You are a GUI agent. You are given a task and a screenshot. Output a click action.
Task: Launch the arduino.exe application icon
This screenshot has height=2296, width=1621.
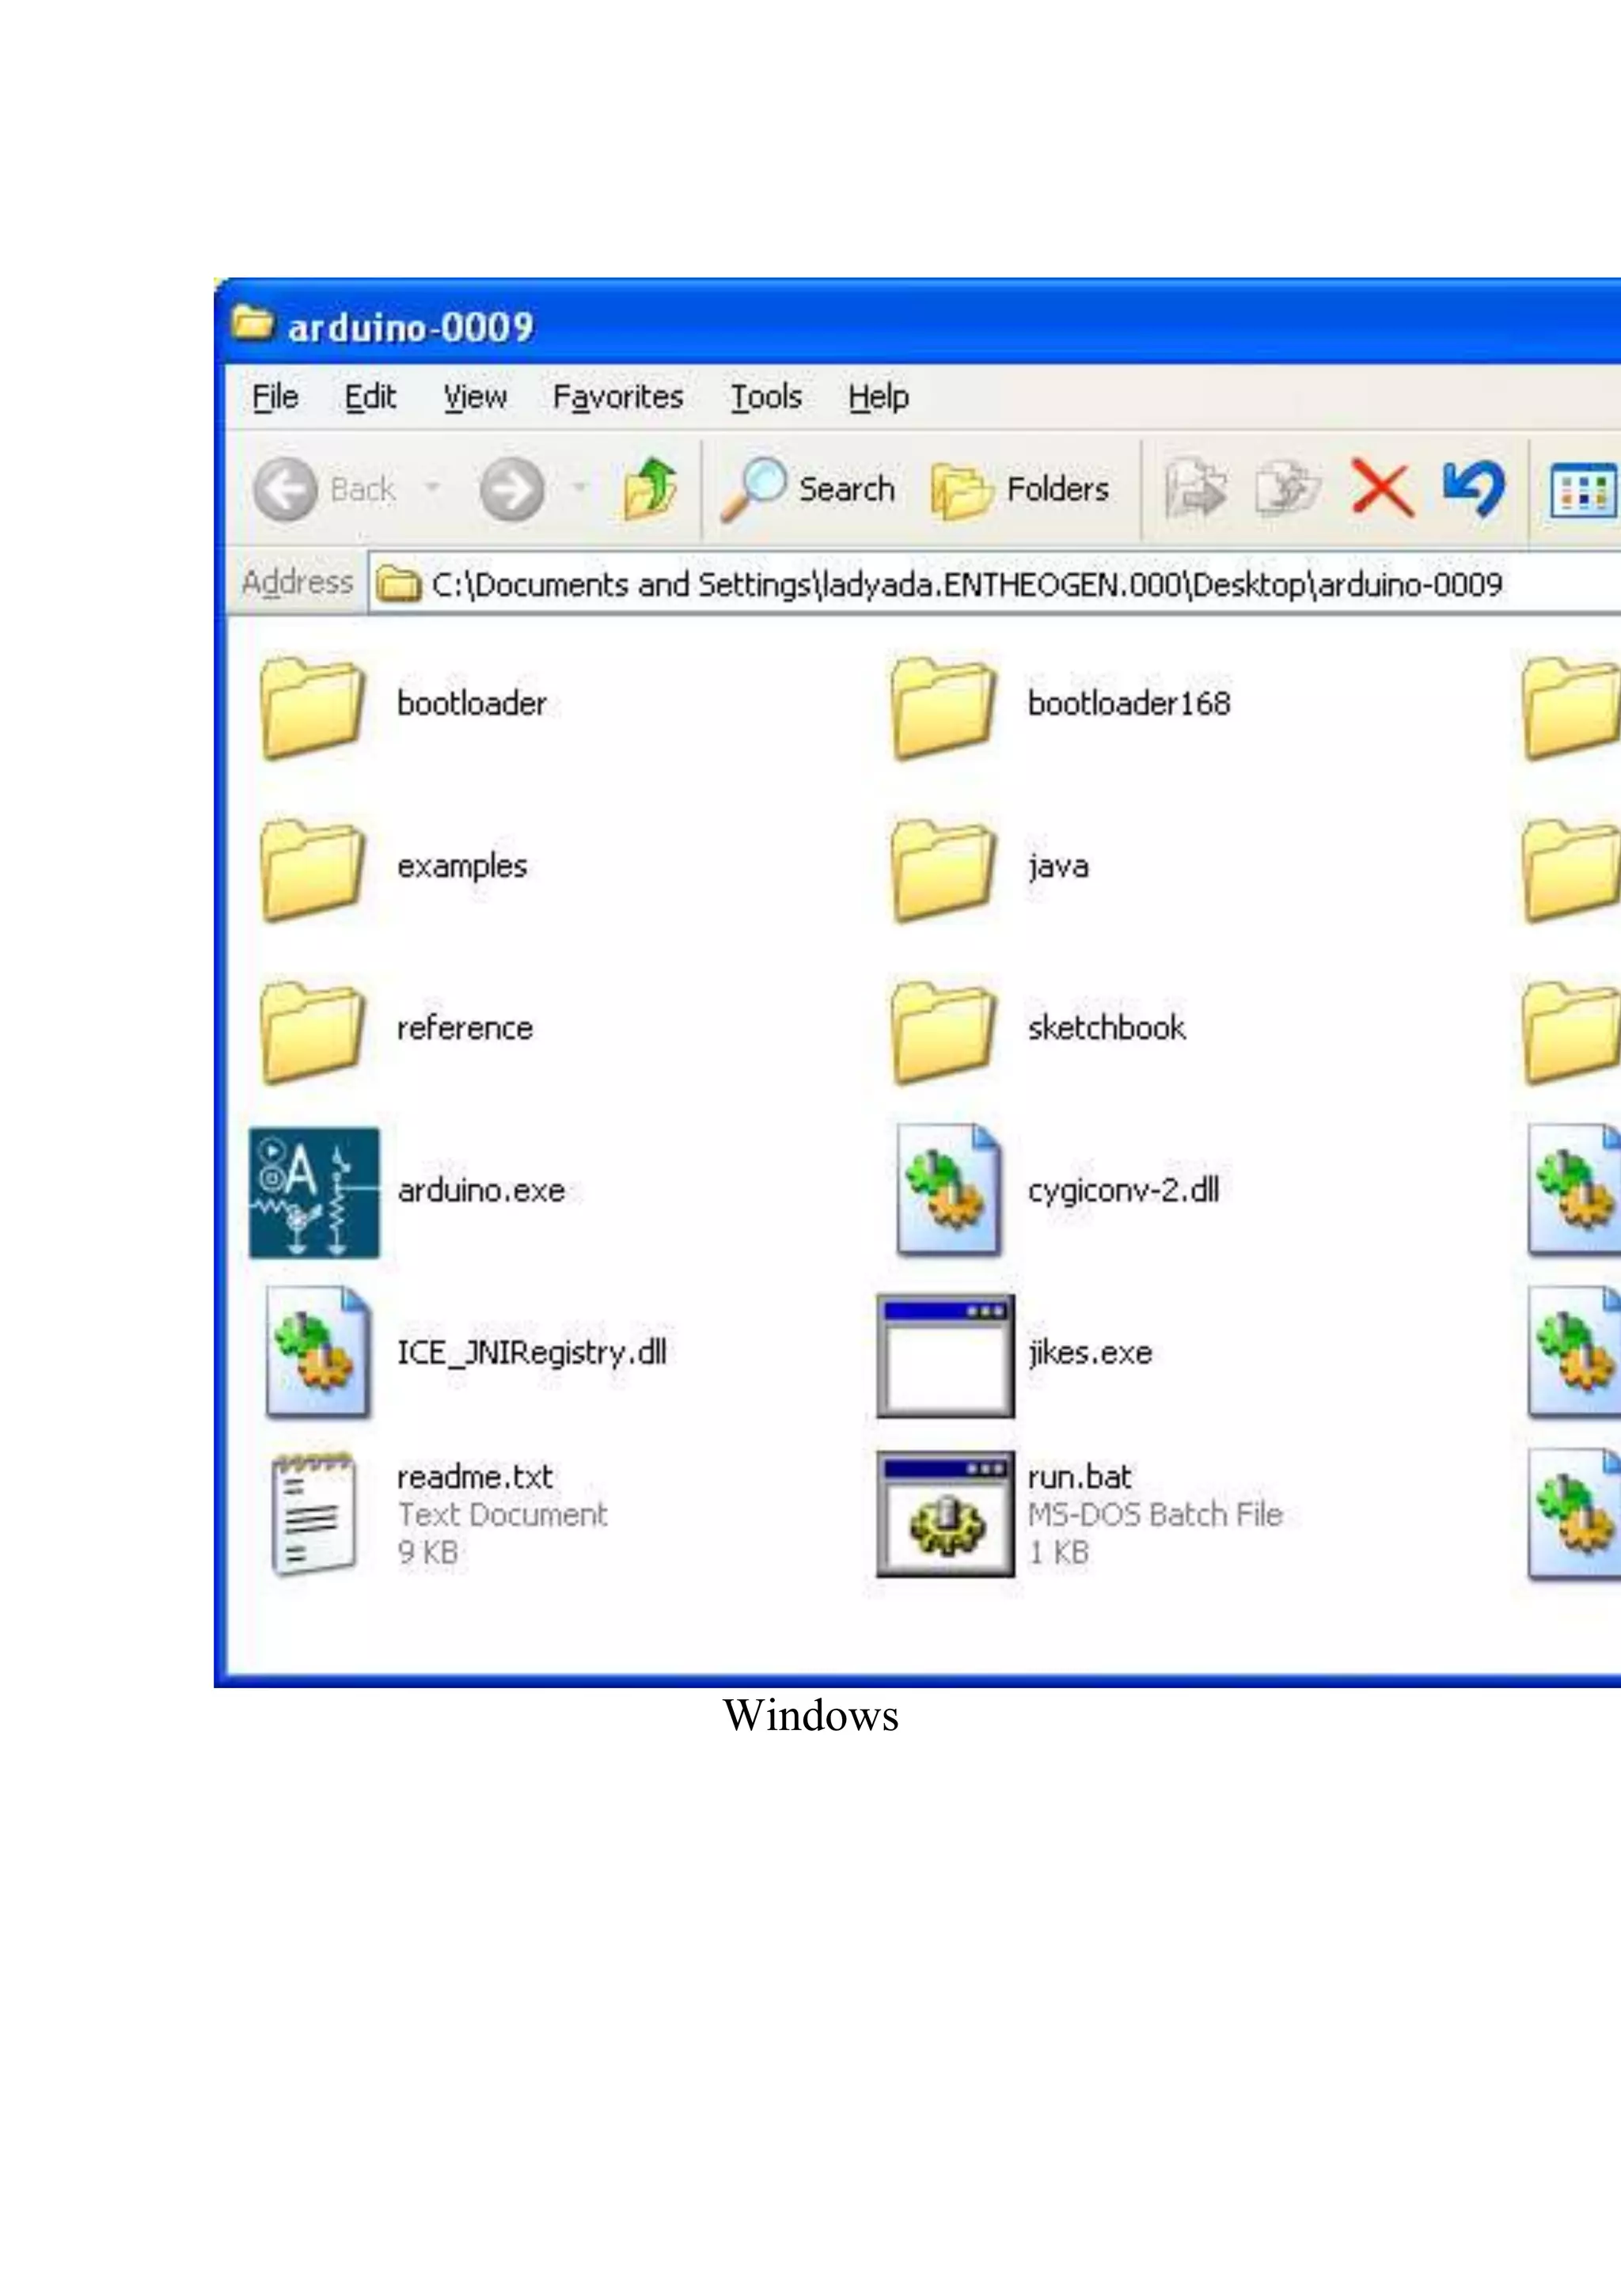314,1192
